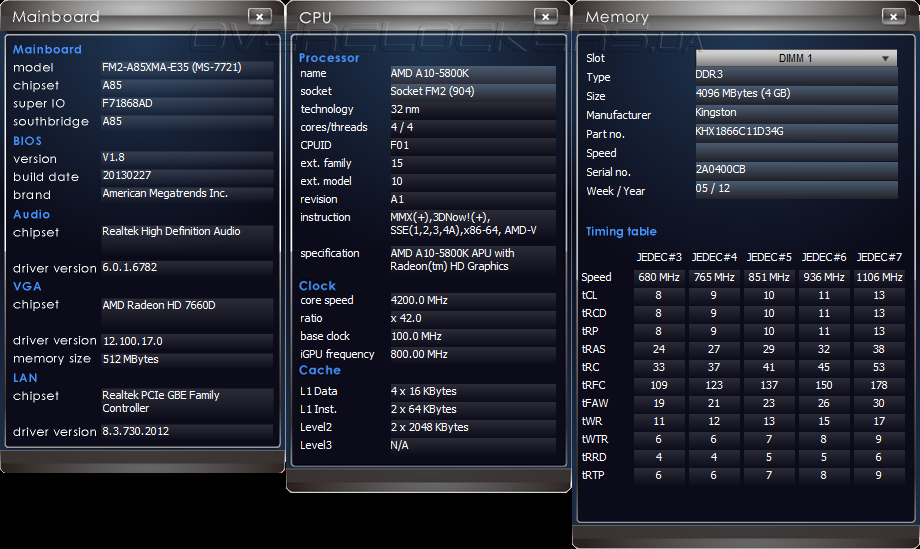Screen dimensions: 920x549
Task: Click JEDEC#7 speed 1106 MHz
Action: point(879,277)
